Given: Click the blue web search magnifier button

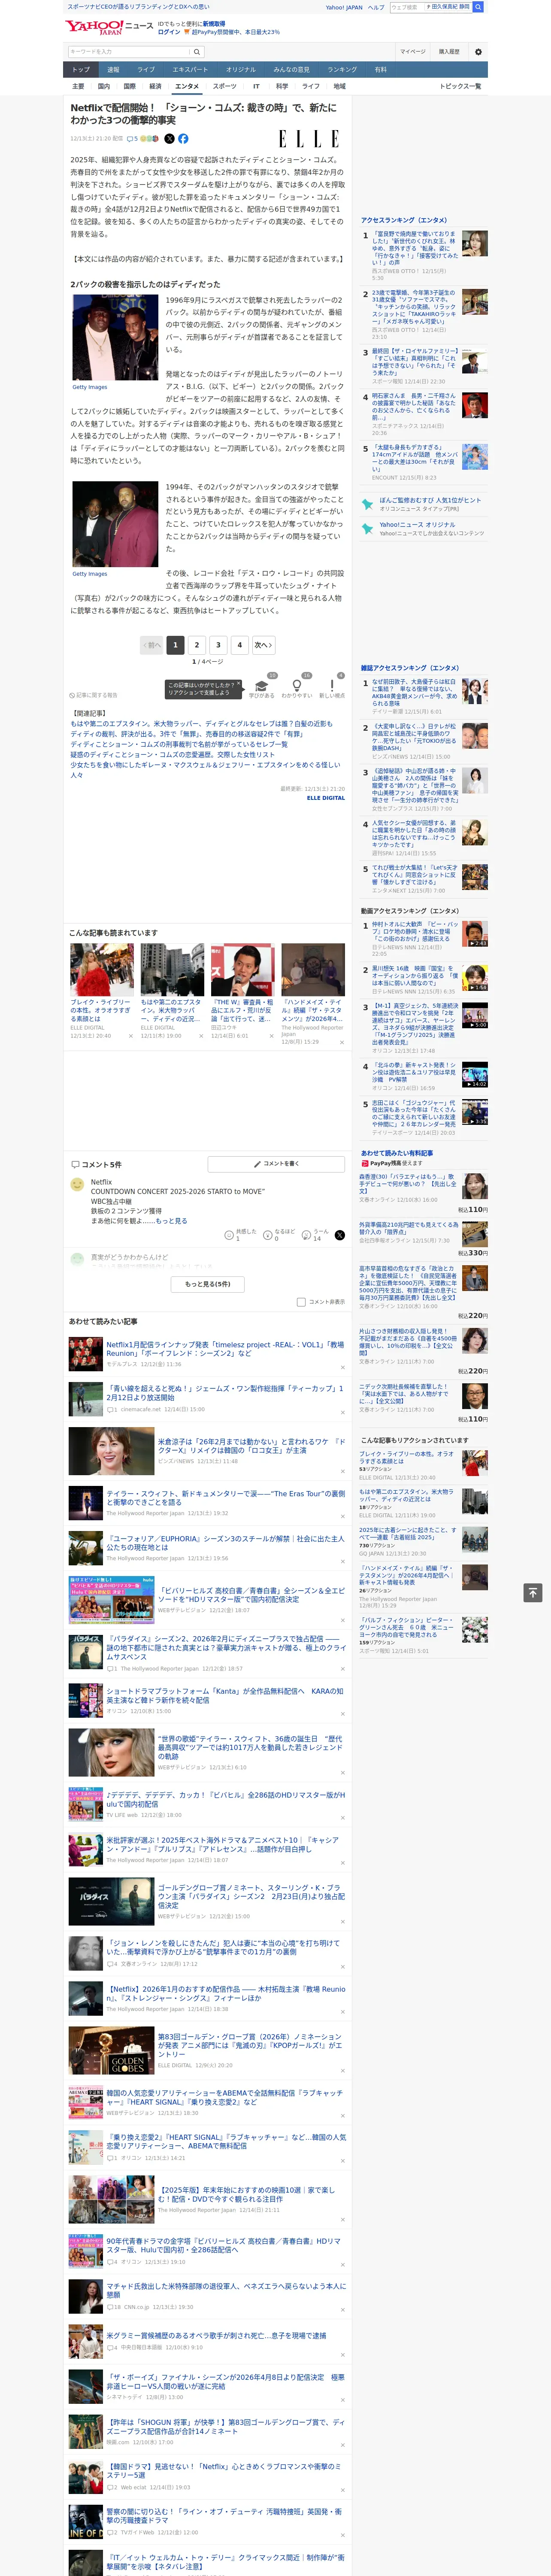Looking at the screenshot, I should (x=478, y=7).
